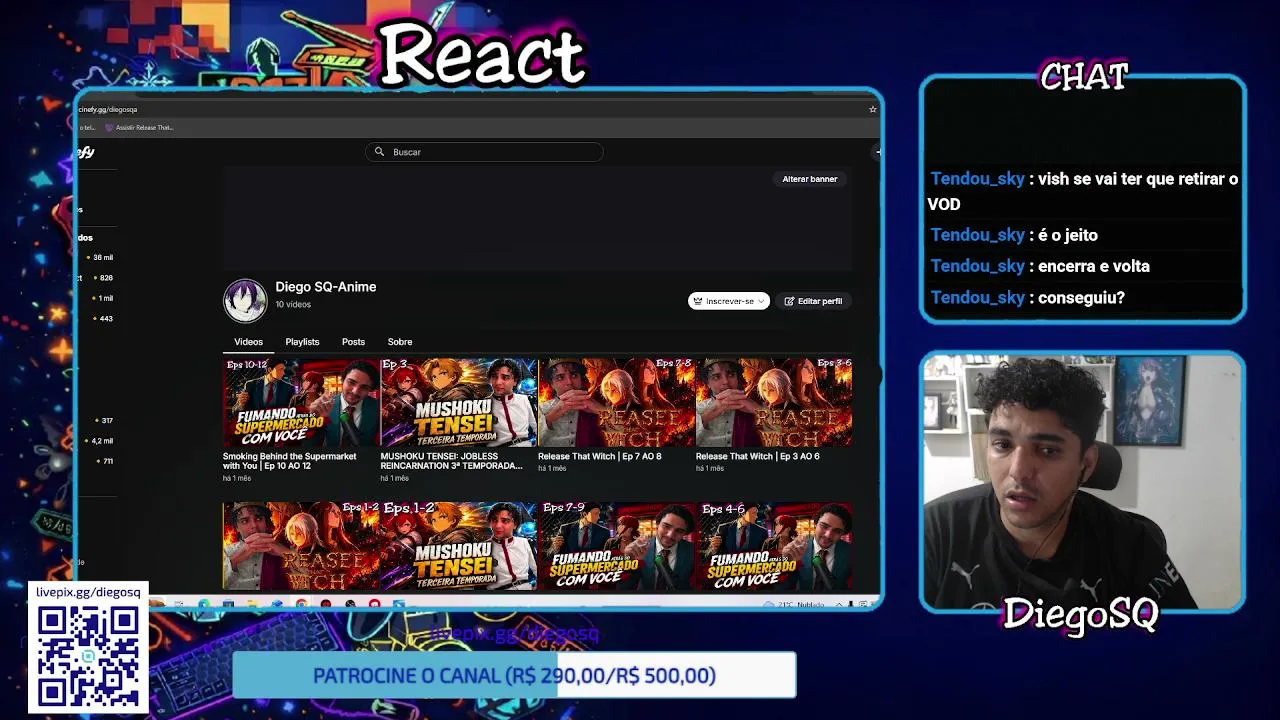Expand the Inscrever-se dropdown arrow
The height and width of the screenshot is (720, 1280).
point(761,301)
